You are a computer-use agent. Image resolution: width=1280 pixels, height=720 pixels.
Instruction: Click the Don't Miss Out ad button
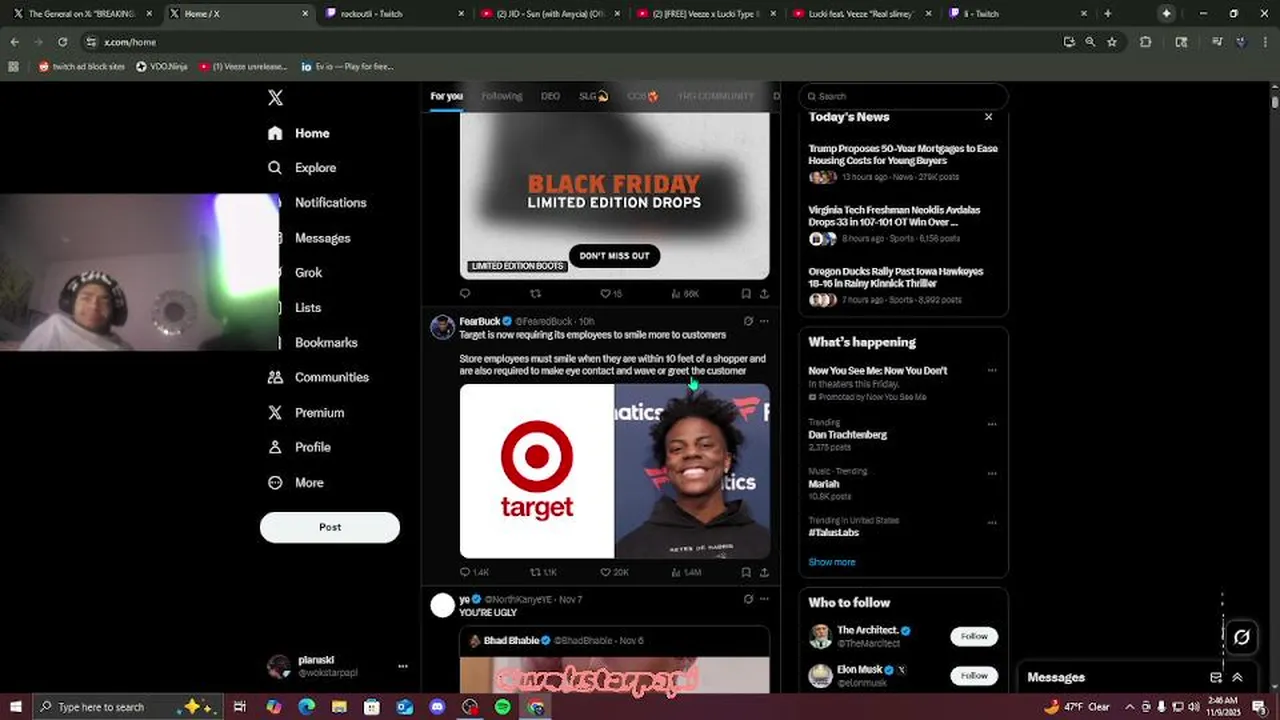(614, 256)
